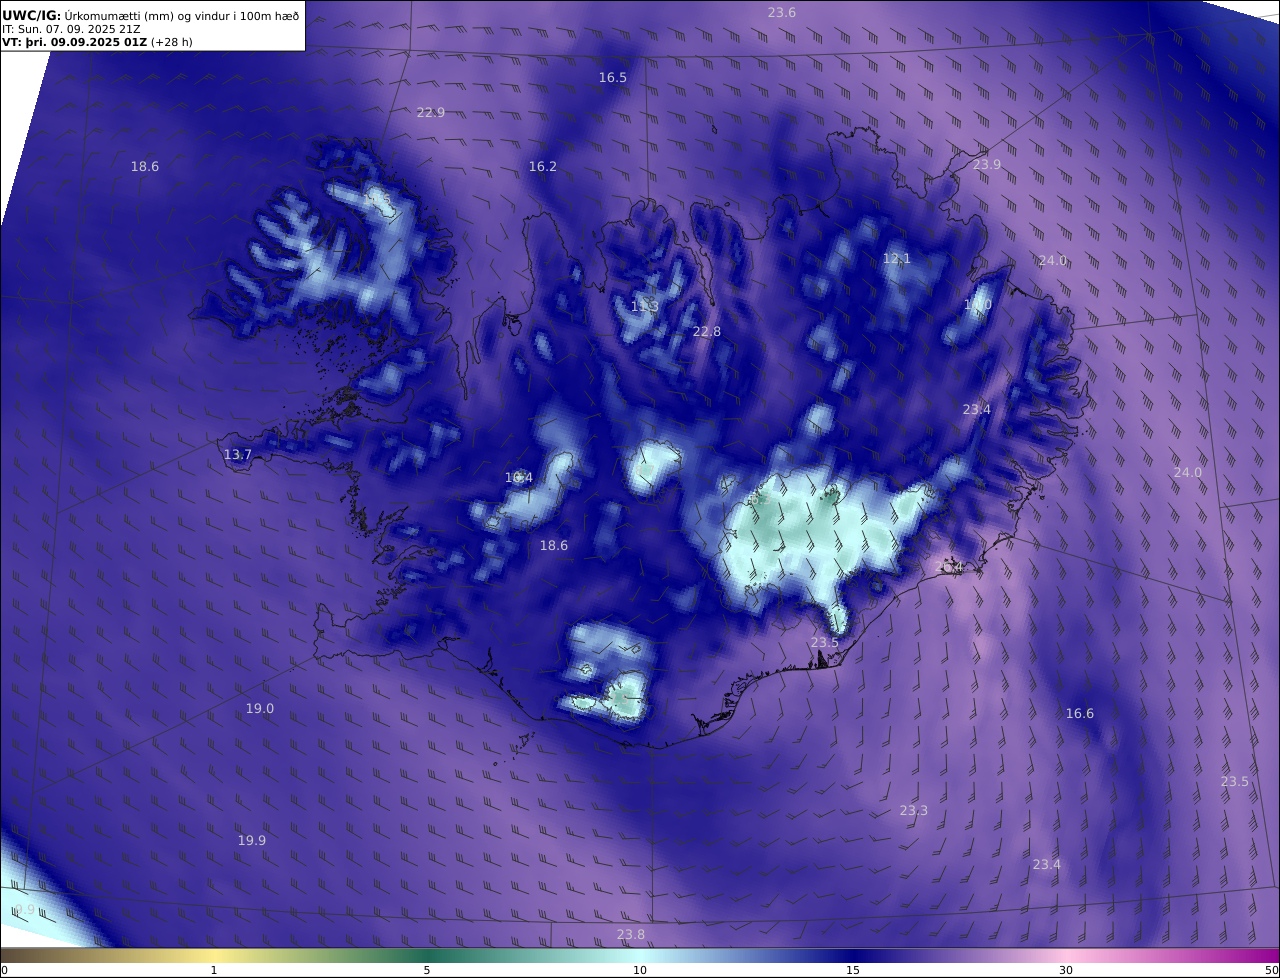The width and height of the screenshot is (1280, 978).
Task: Click the (+28 h) forecast offset
Action: point(172,42)
